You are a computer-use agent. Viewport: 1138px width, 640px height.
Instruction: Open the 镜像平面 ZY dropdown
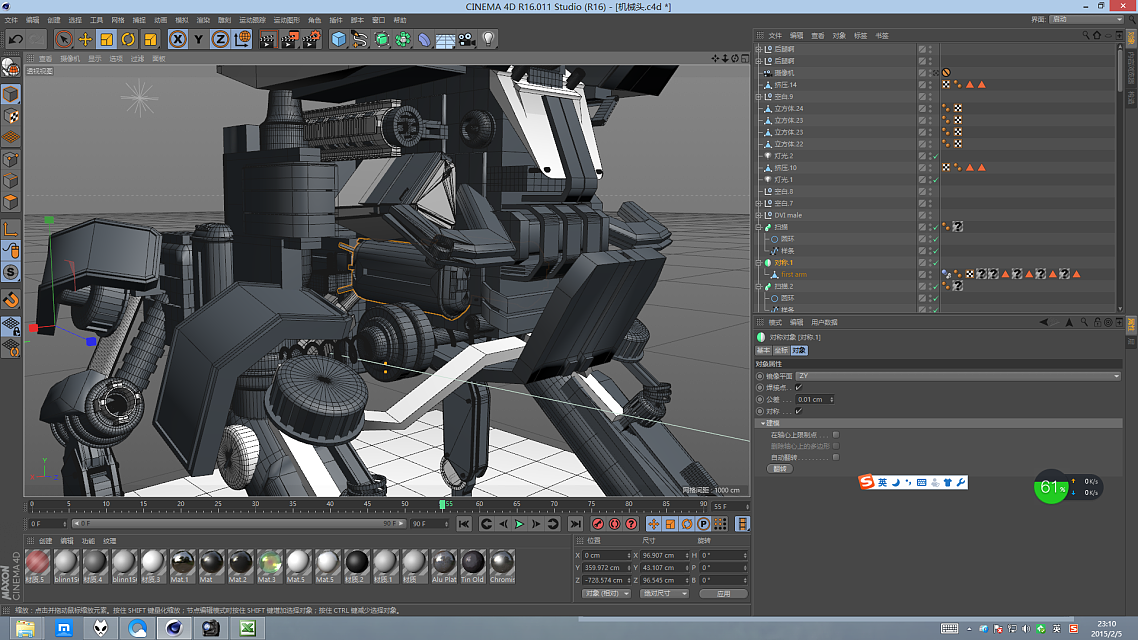click(958, 376)
